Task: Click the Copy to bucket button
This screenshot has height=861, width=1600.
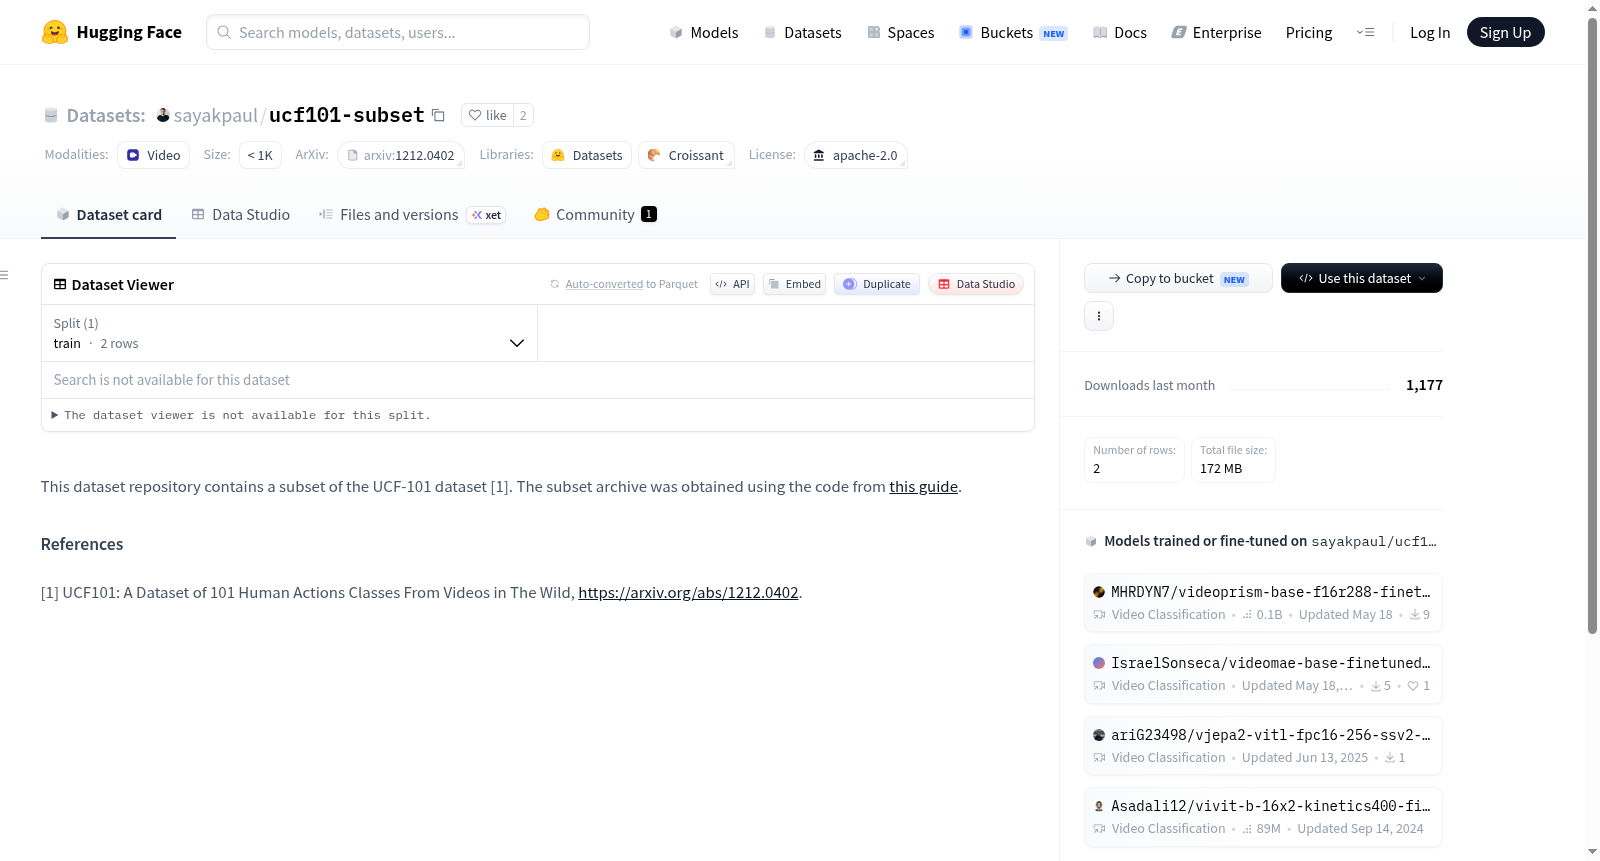Action: coord(1178,278)
